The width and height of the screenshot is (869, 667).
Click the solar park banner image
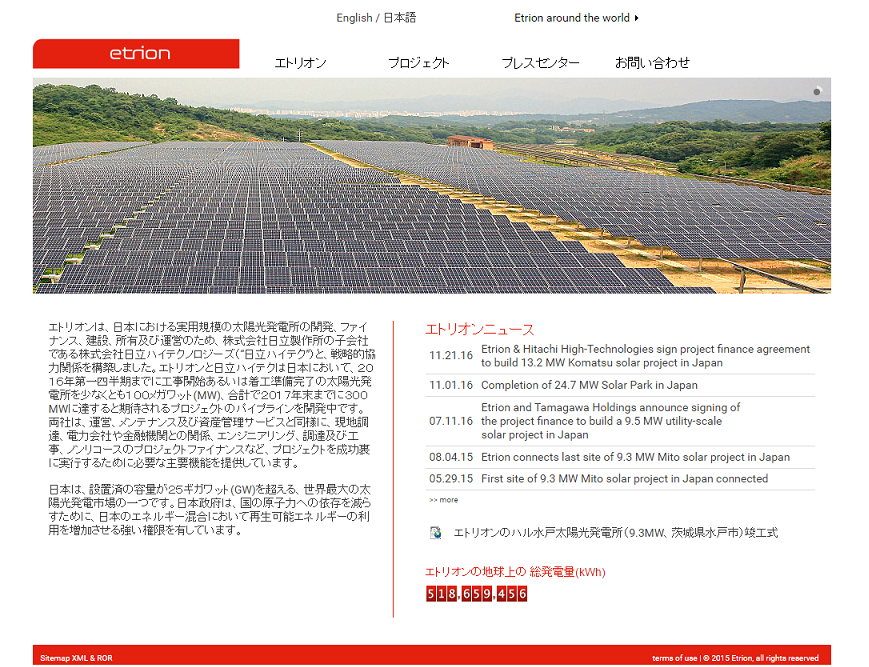(x=432, y=186)
